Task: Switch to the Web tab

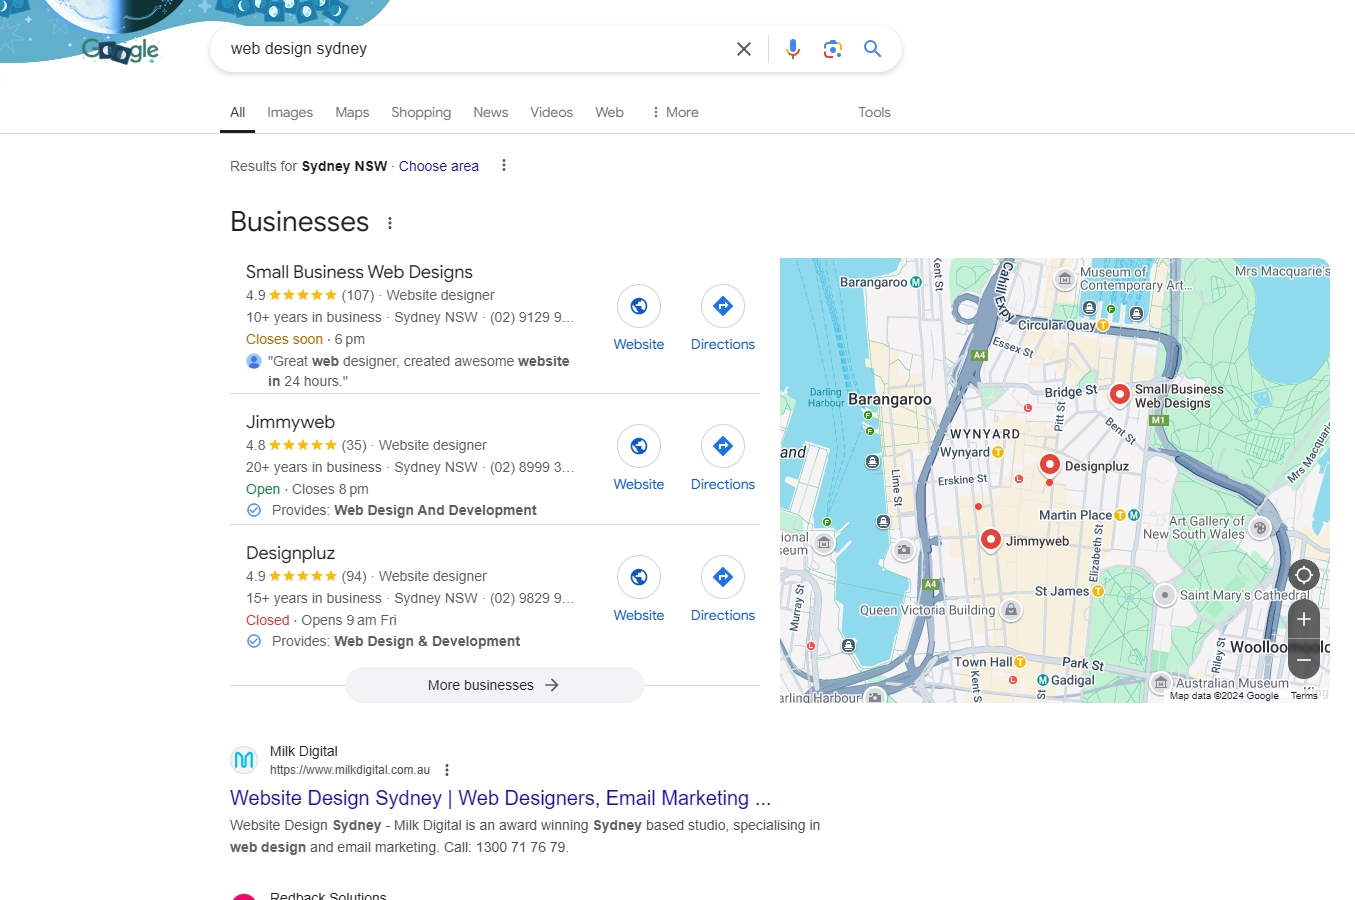Action: pyautogui.click(x=609, y=112)
